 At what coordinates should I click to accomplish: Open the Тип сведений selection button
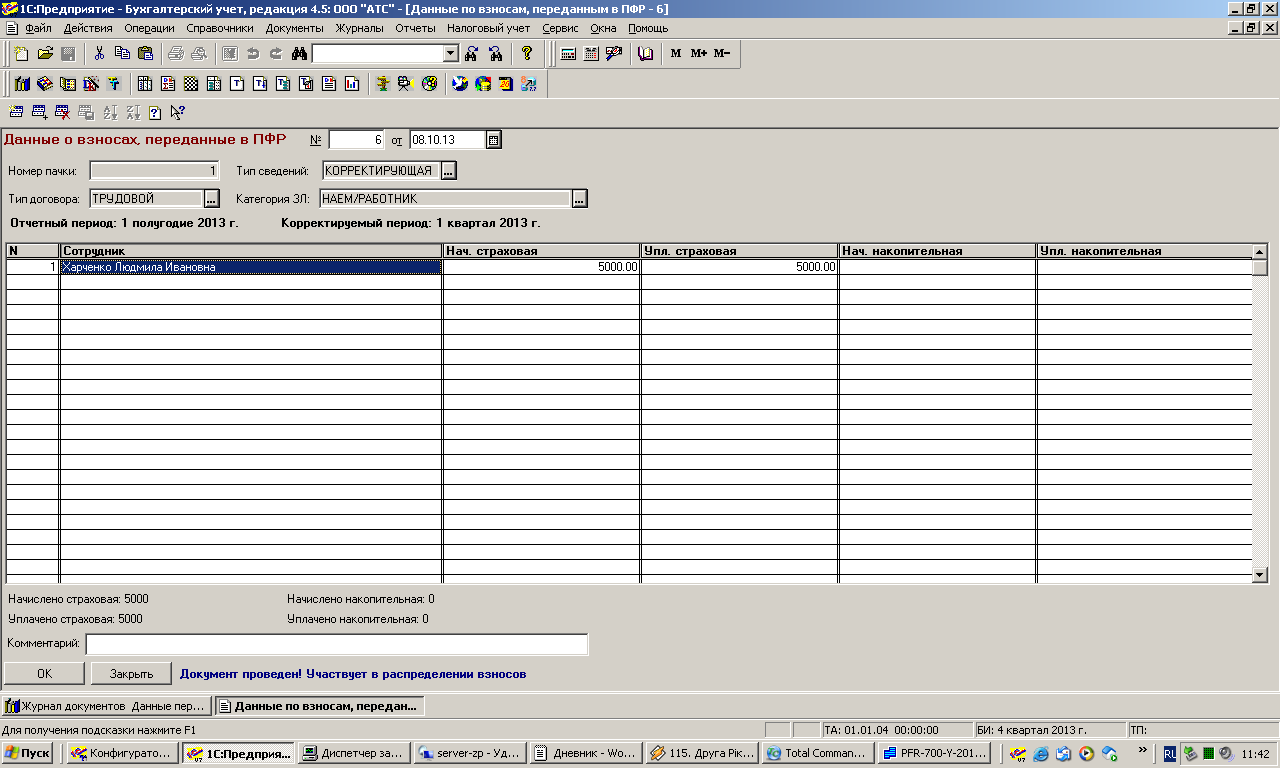(448, 171)
